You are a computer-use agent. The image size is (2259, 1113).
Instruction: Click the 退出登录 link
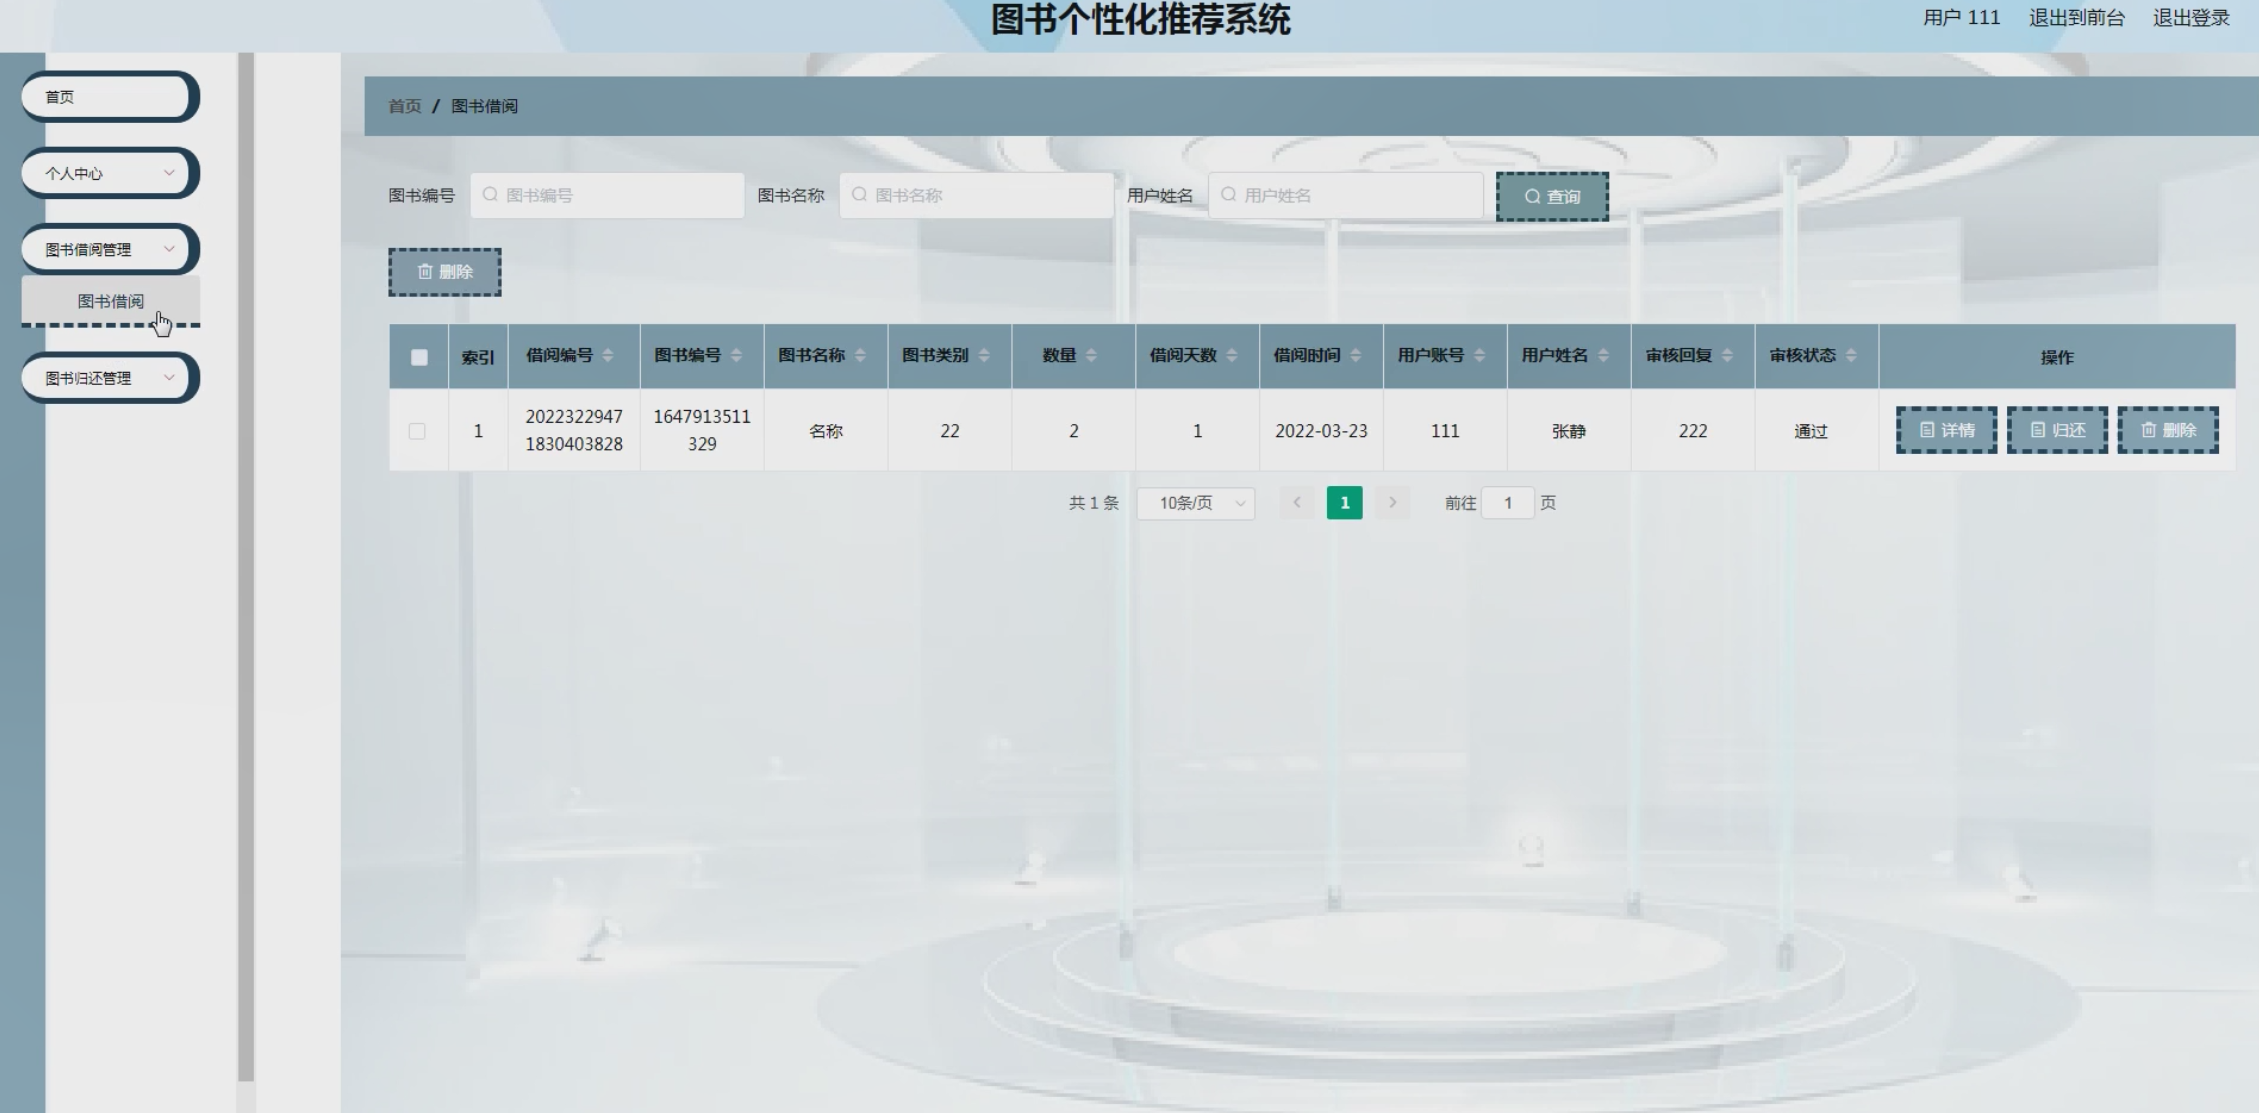click(x=2191, y=18)
